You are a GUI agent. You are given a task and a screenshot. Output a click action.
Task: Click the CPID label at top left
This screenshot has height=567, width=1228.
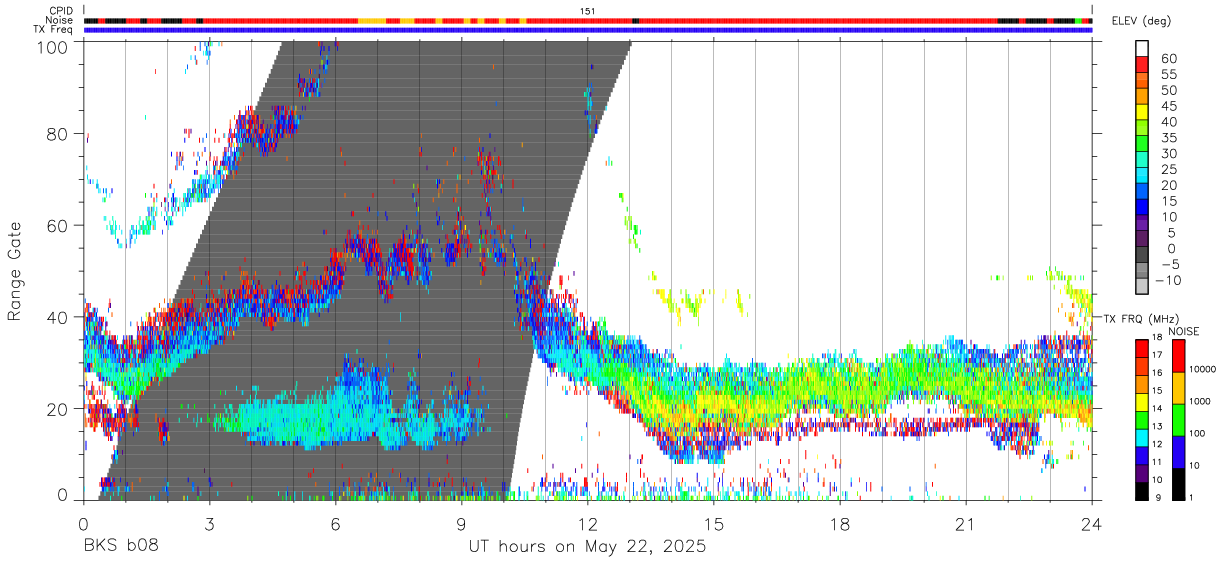tap(61, 11)
